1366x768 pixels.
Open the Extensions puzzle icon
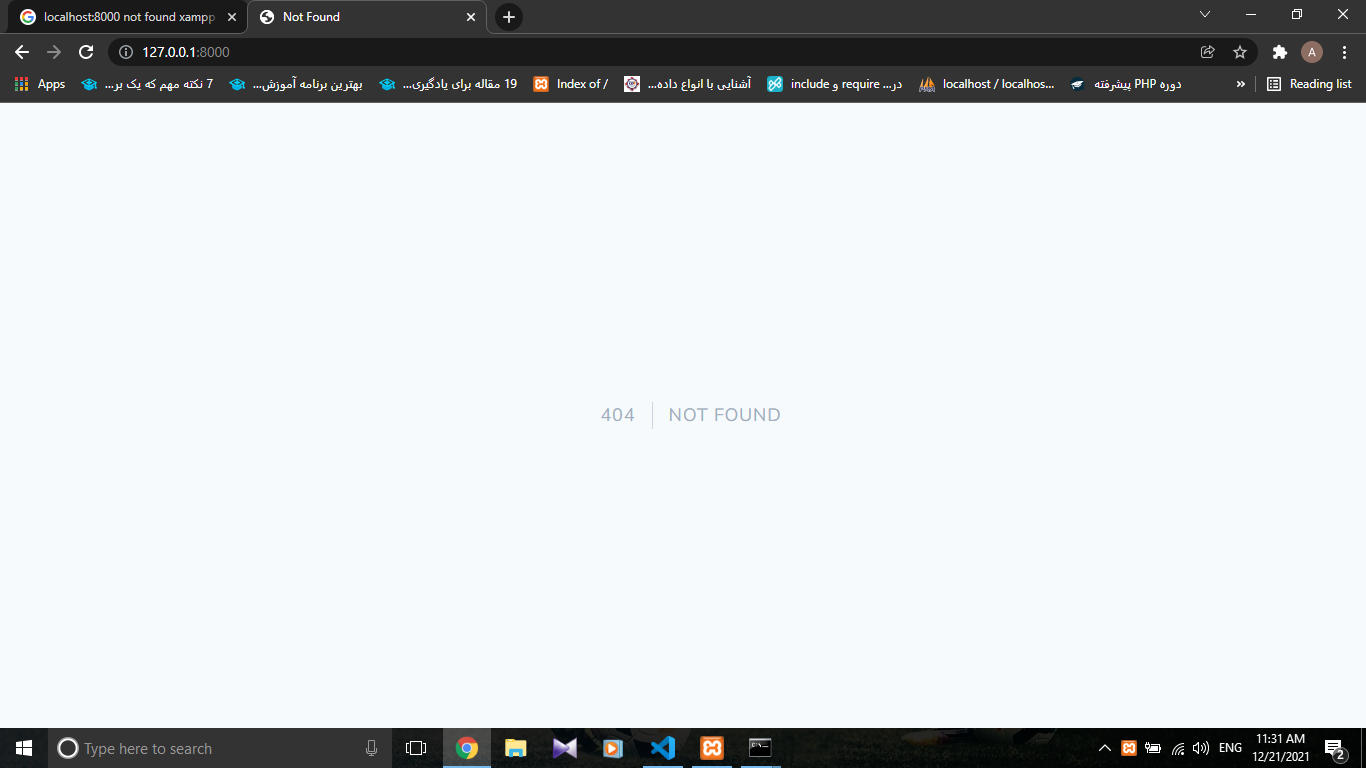(x=1279, y=52)
